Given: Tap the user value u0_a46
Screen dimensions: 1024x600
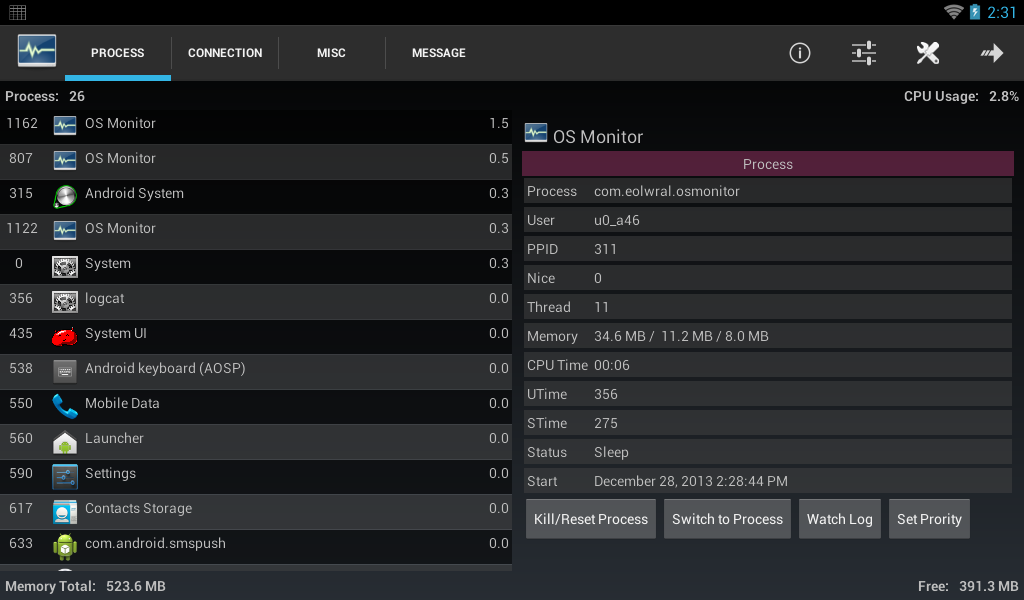Looking at the screenshot, I should tap(616, 221).
